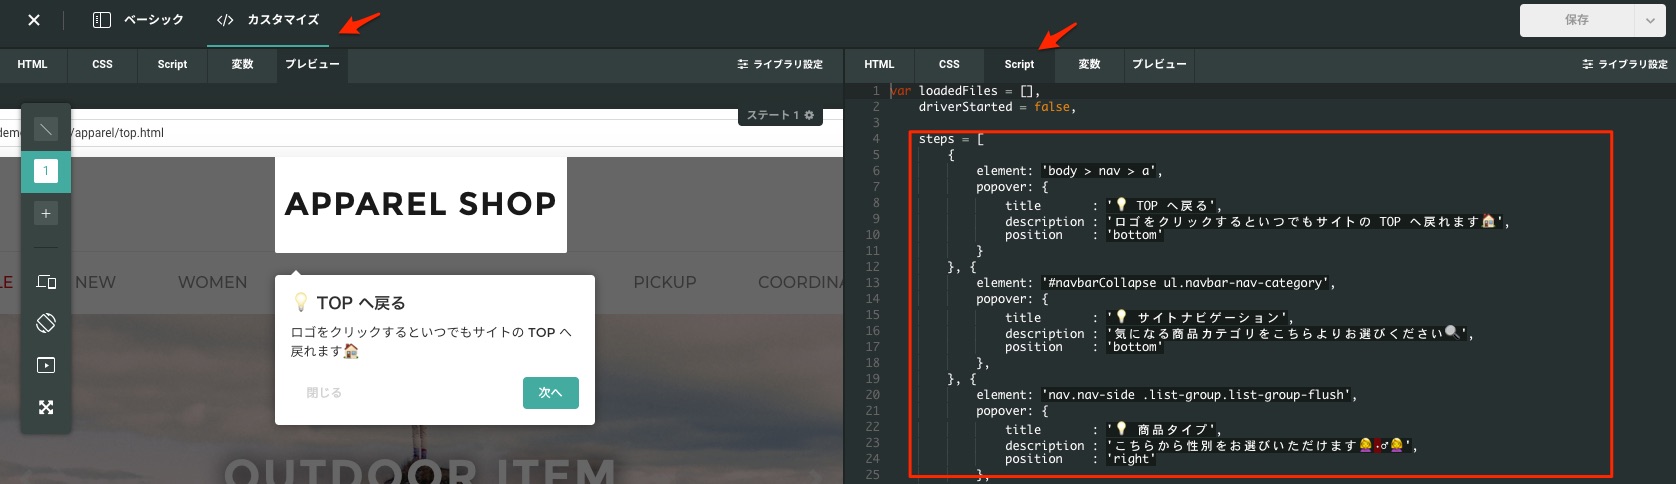The height and width of the screenshot is (484, 1676).
Task: Click the PICKUP navigation link
Action: coord(665,282)
